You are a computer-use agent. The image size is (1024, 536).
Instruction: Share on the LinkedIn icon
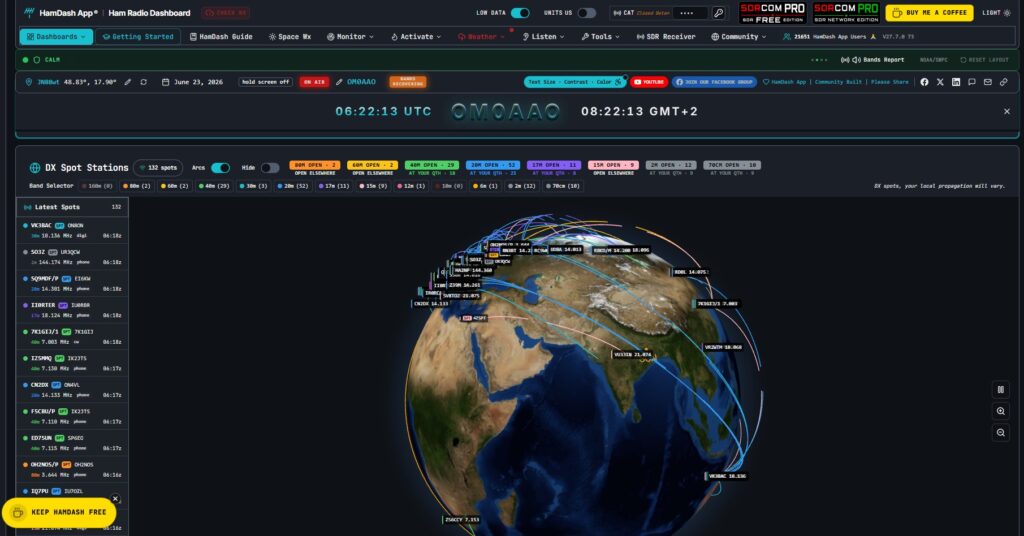(x=956, y=82)
